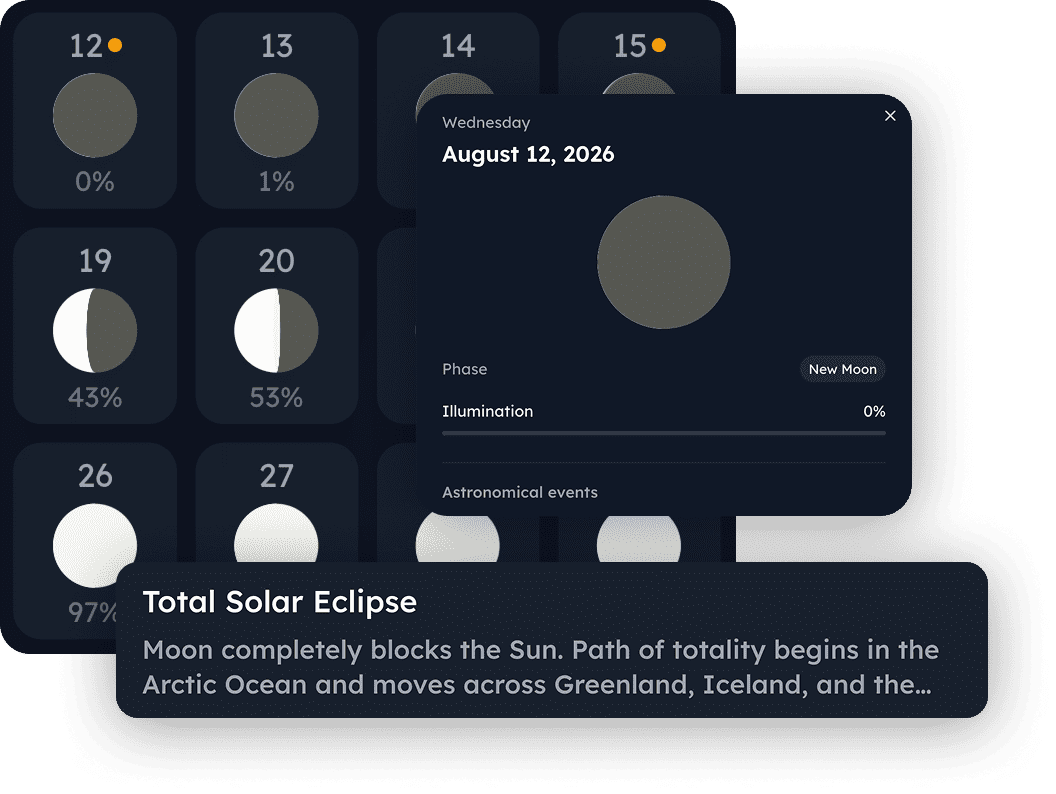This screenshot has width=1056, height=794.
Task: Click the 53% illumination text on day 20
Action: coord(276,397)
